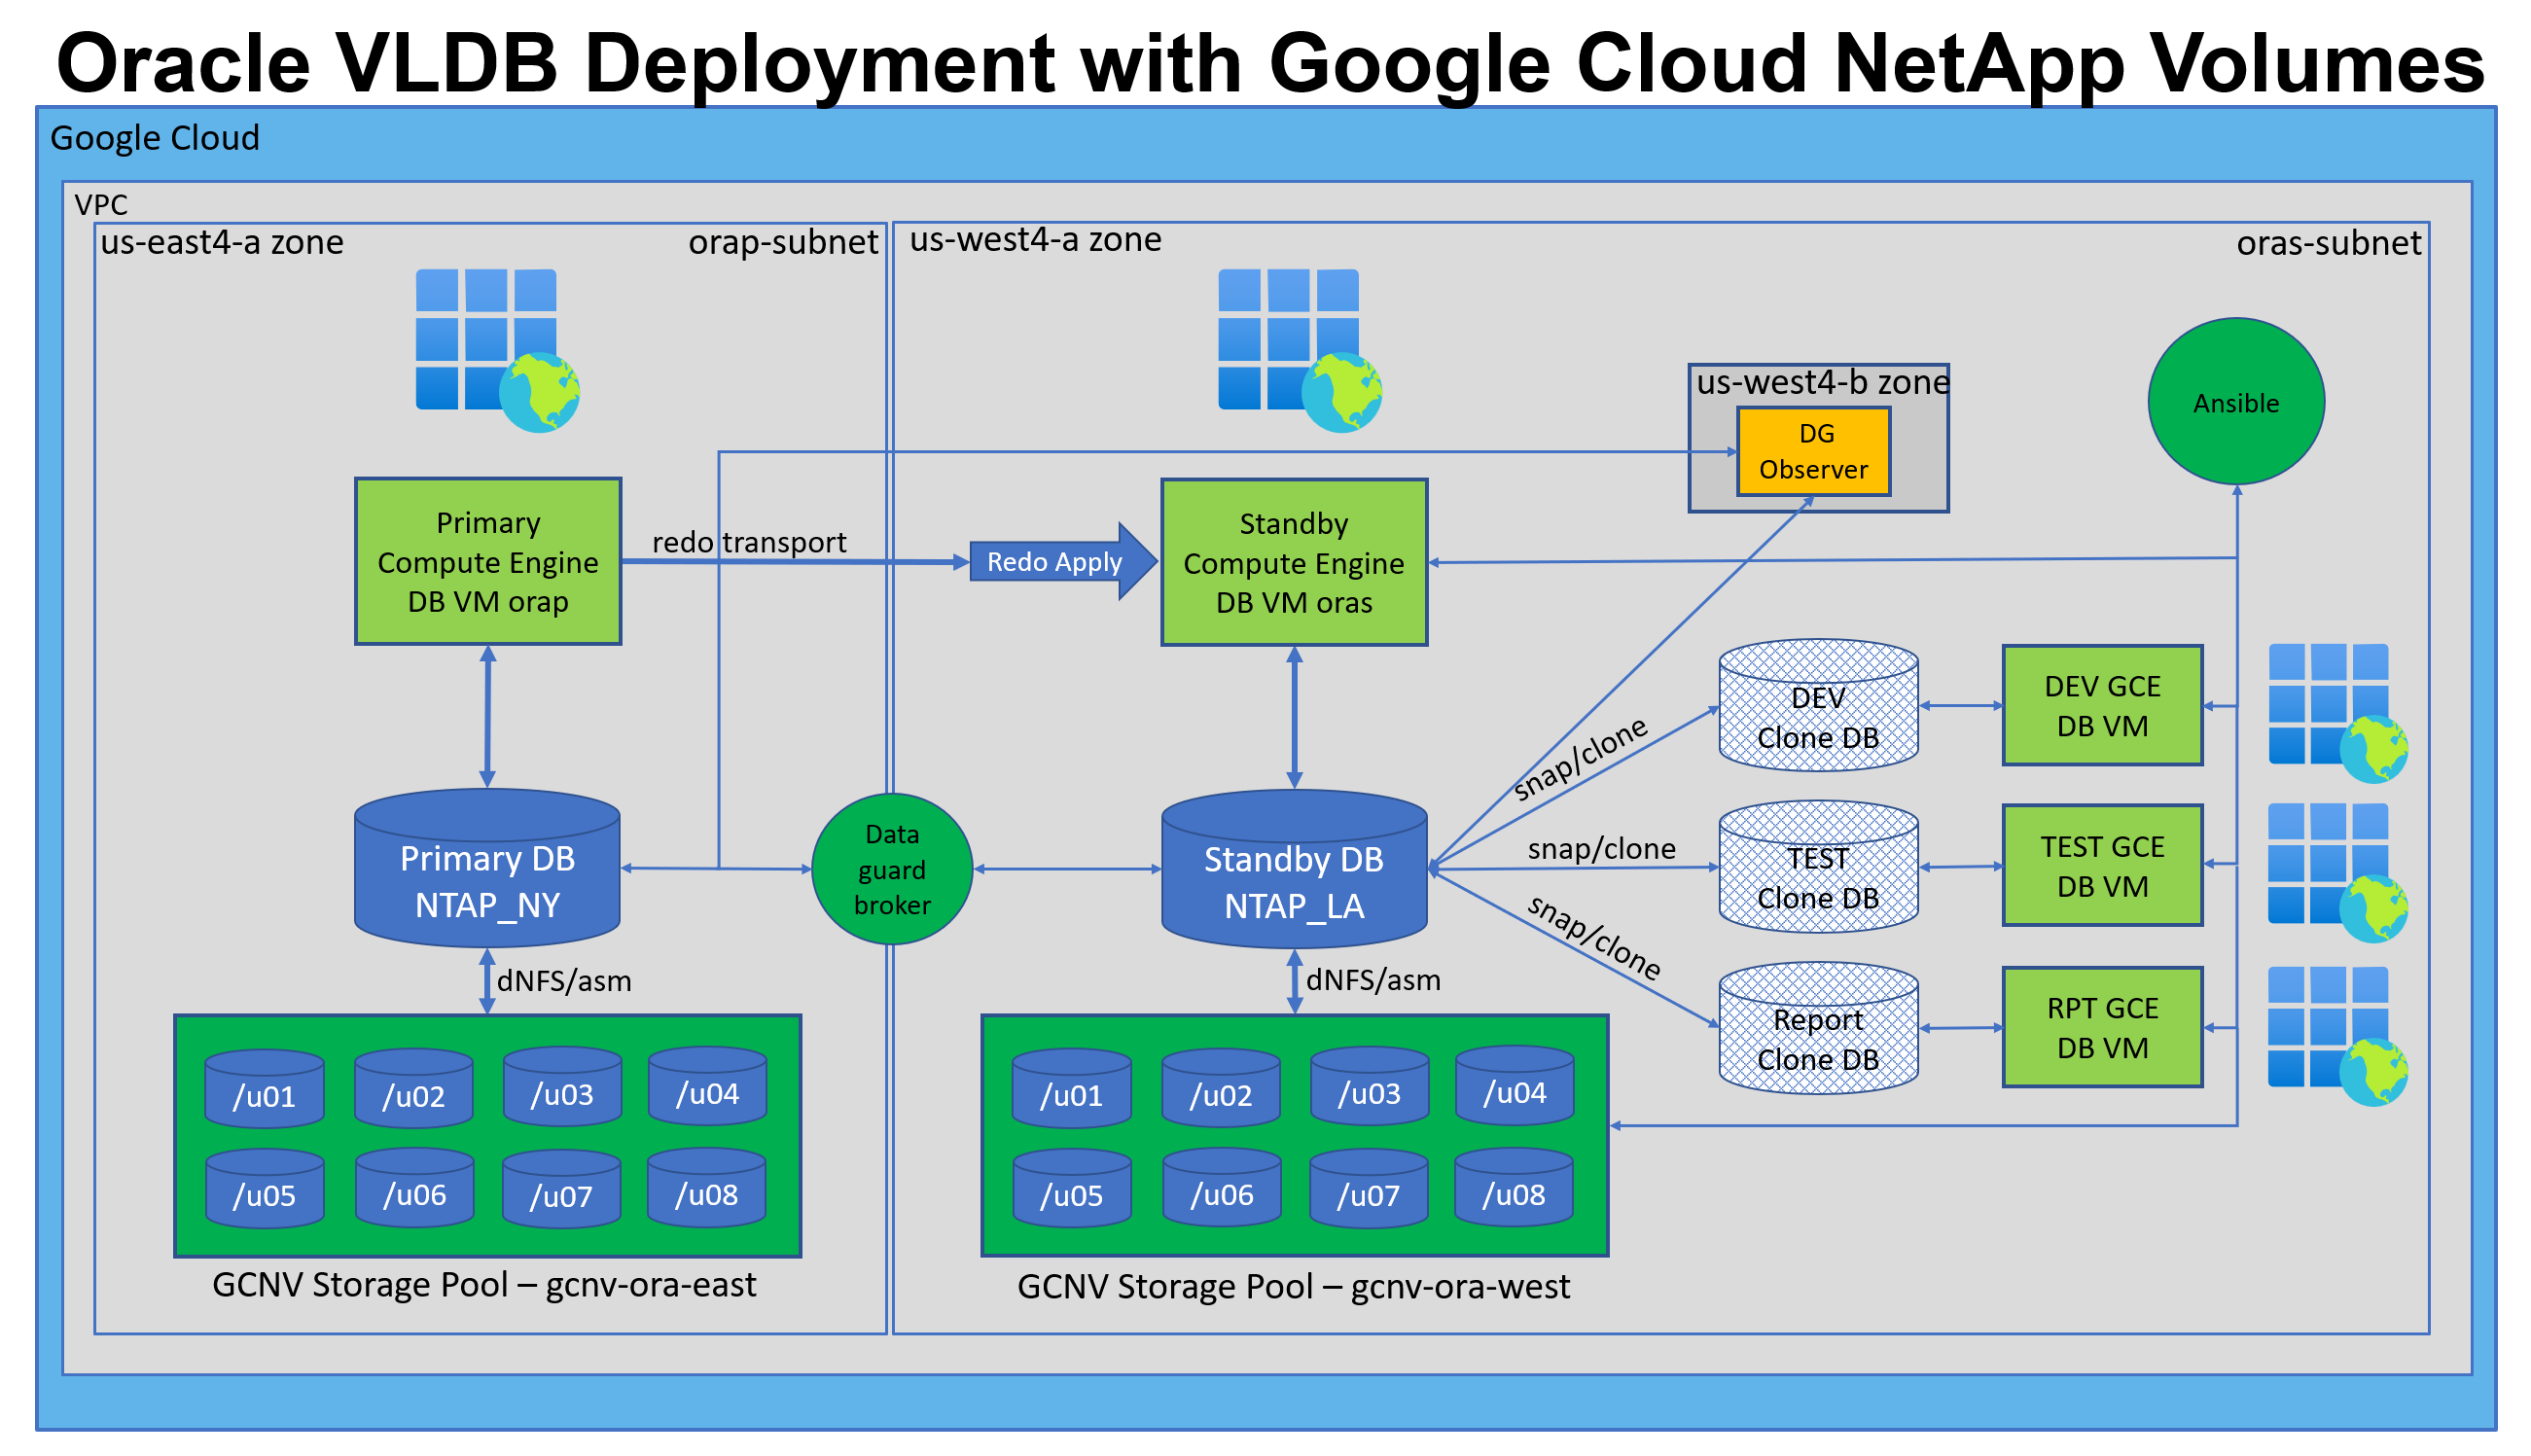The height and width of the screenshot is (1456, 2531).
Task: Select the TEST Clone DB cylinder
Action: (x=1817, y=877)
